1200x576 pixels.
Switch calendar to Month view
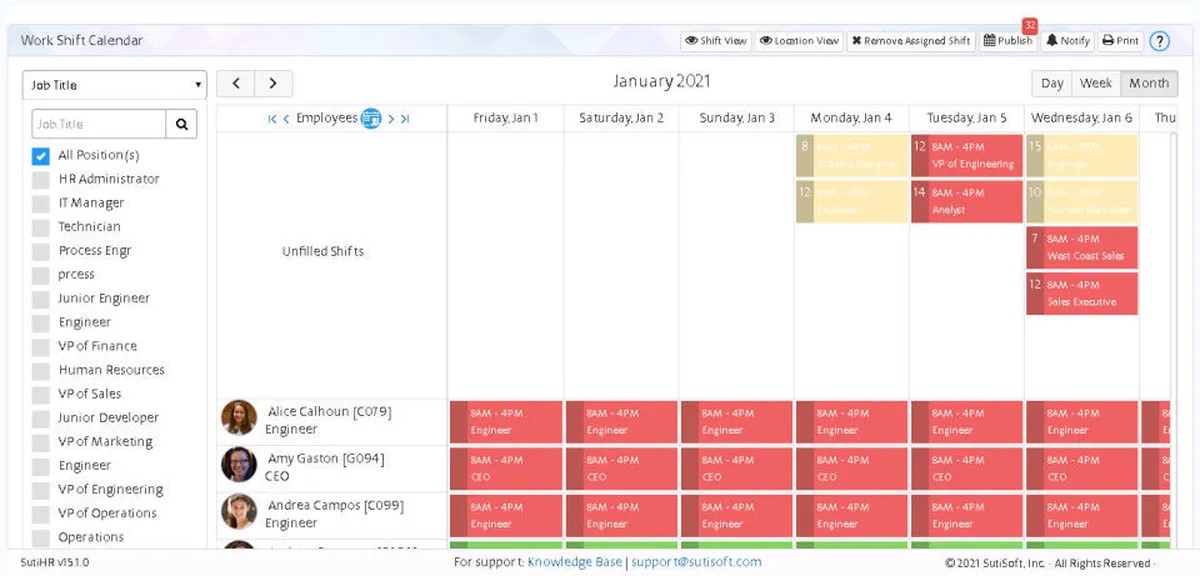[1149, 84]
